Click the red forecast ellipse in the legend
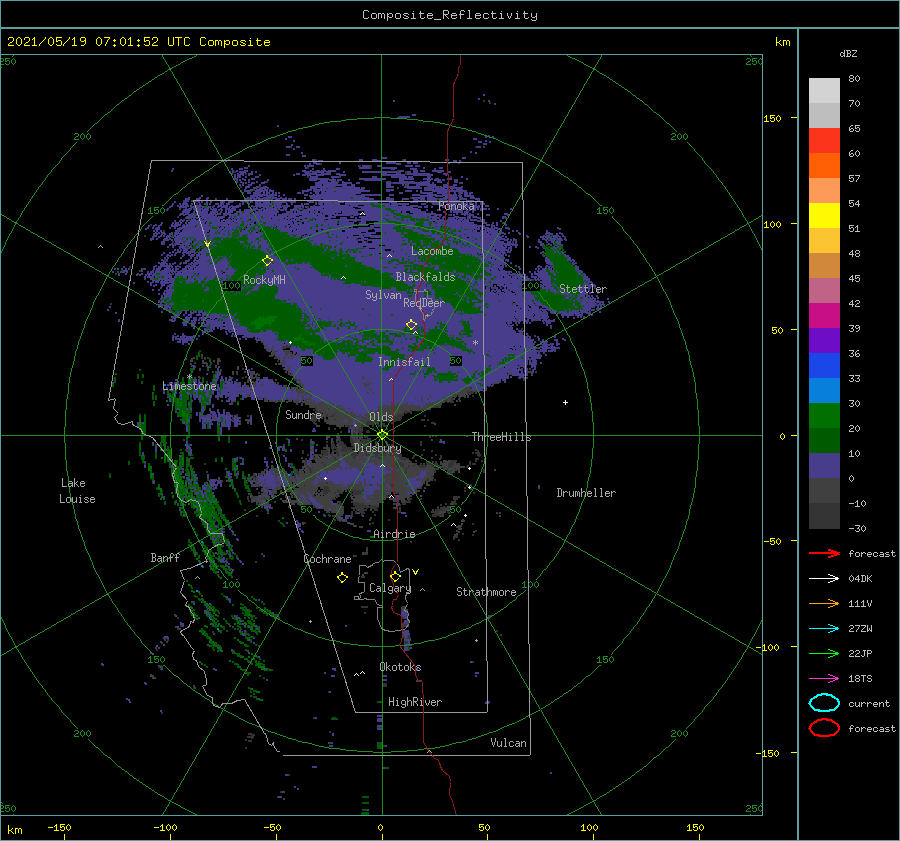Screen dimensions: 900x841 point(824,728)
